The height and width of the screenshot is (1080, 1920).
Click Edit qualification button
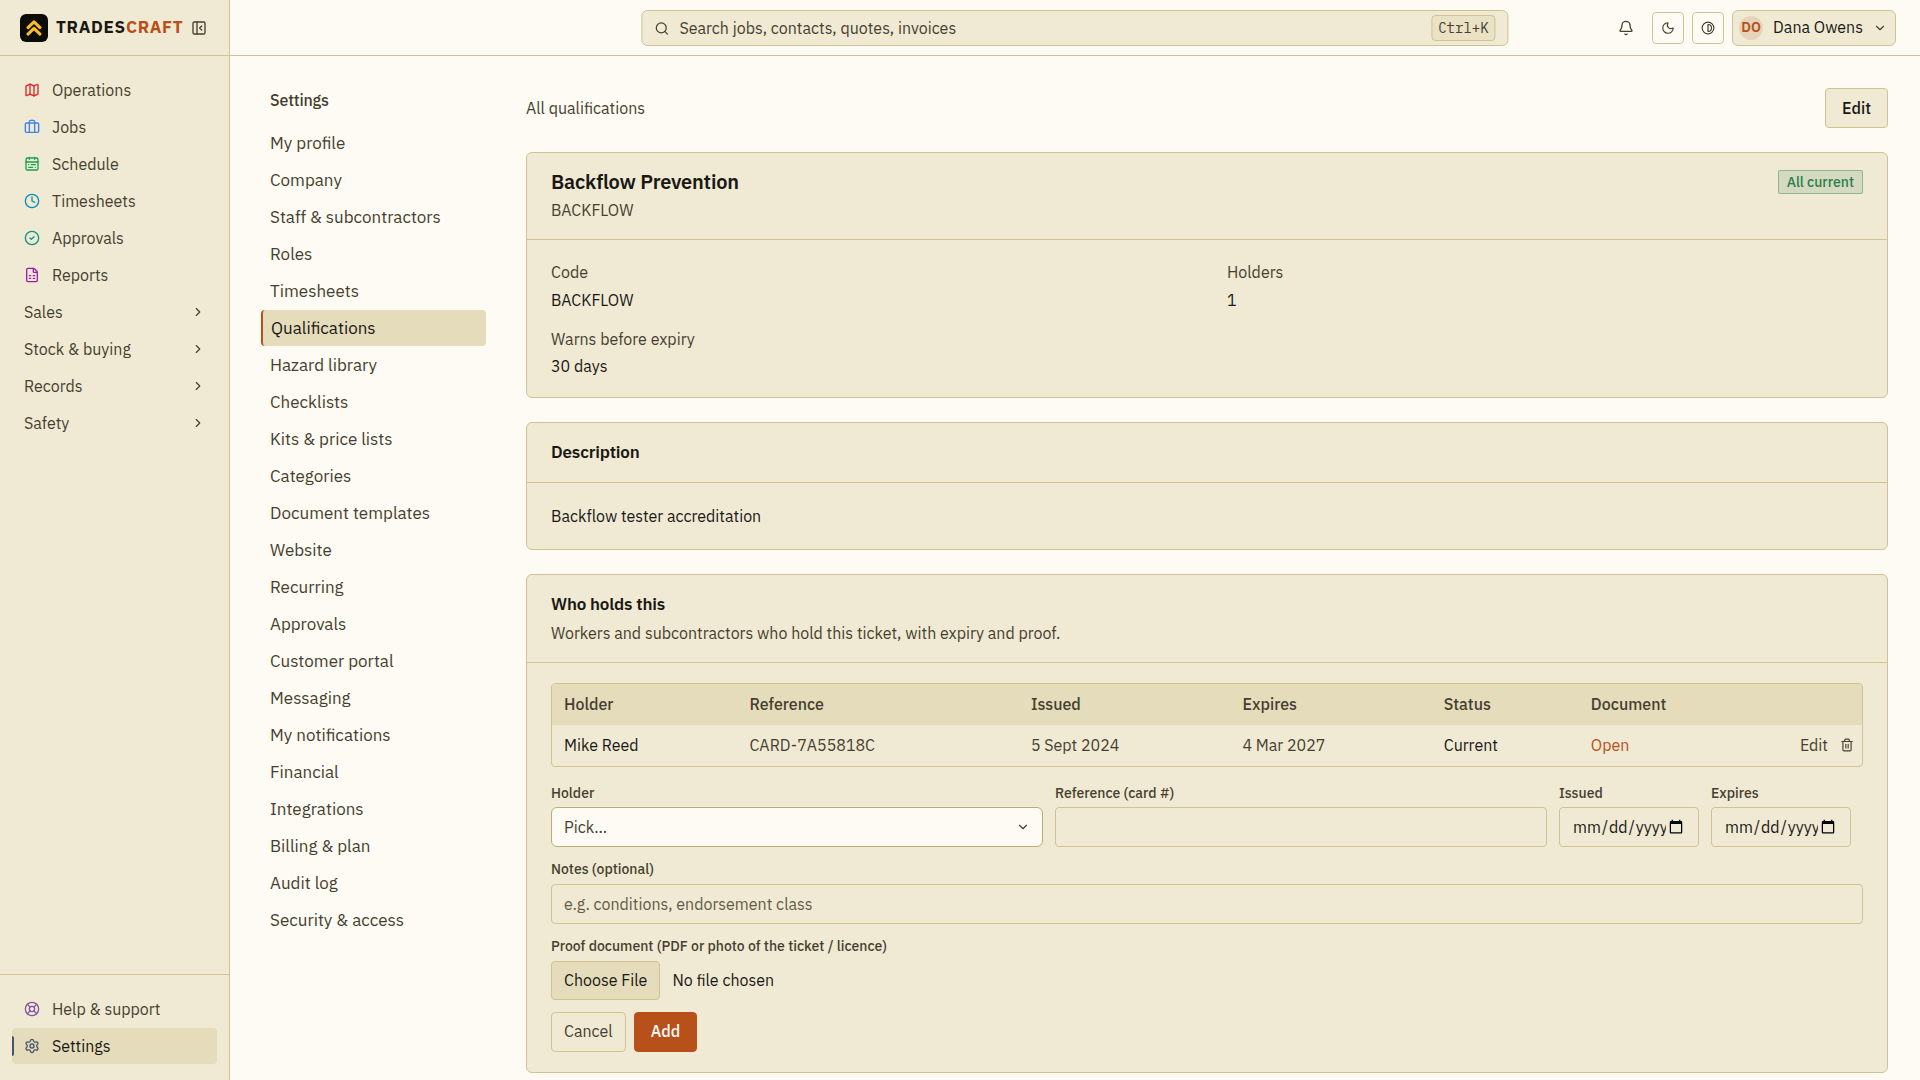[1856, 108]
